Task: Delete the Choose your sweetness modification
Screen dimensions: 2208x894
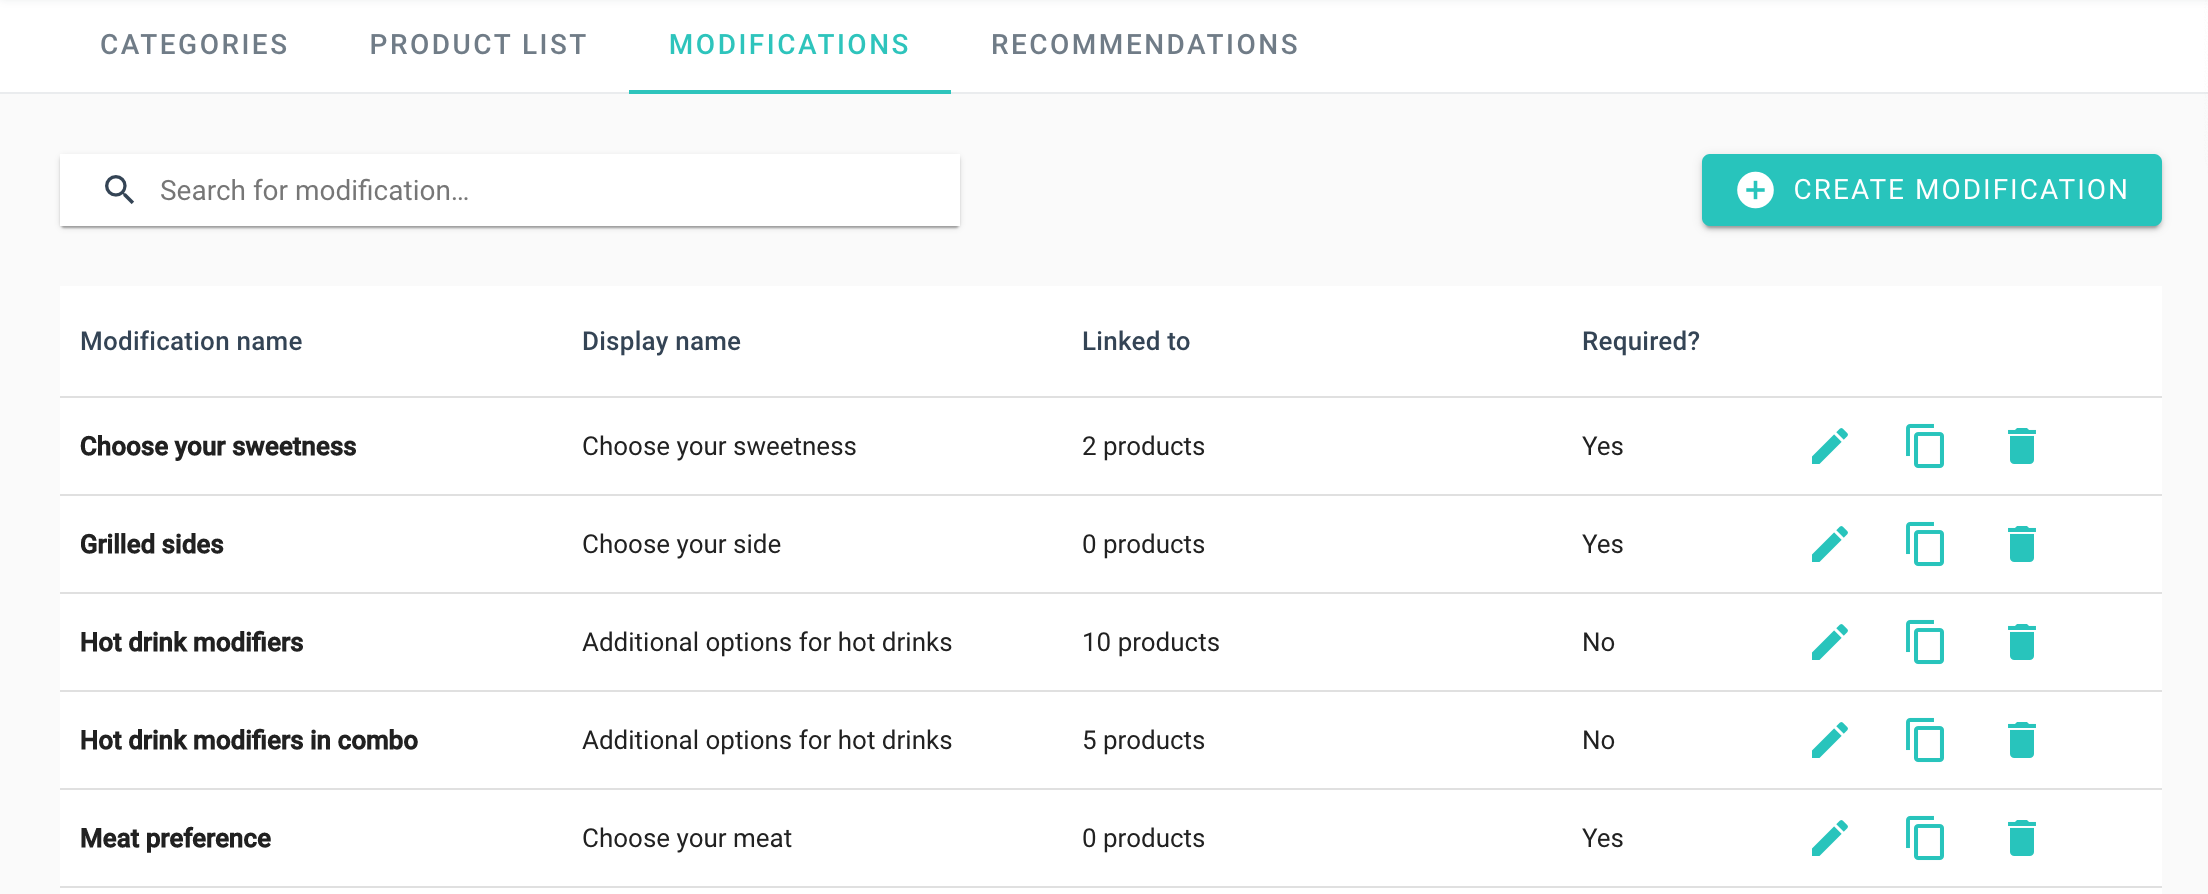Action: coord(2021,446)
